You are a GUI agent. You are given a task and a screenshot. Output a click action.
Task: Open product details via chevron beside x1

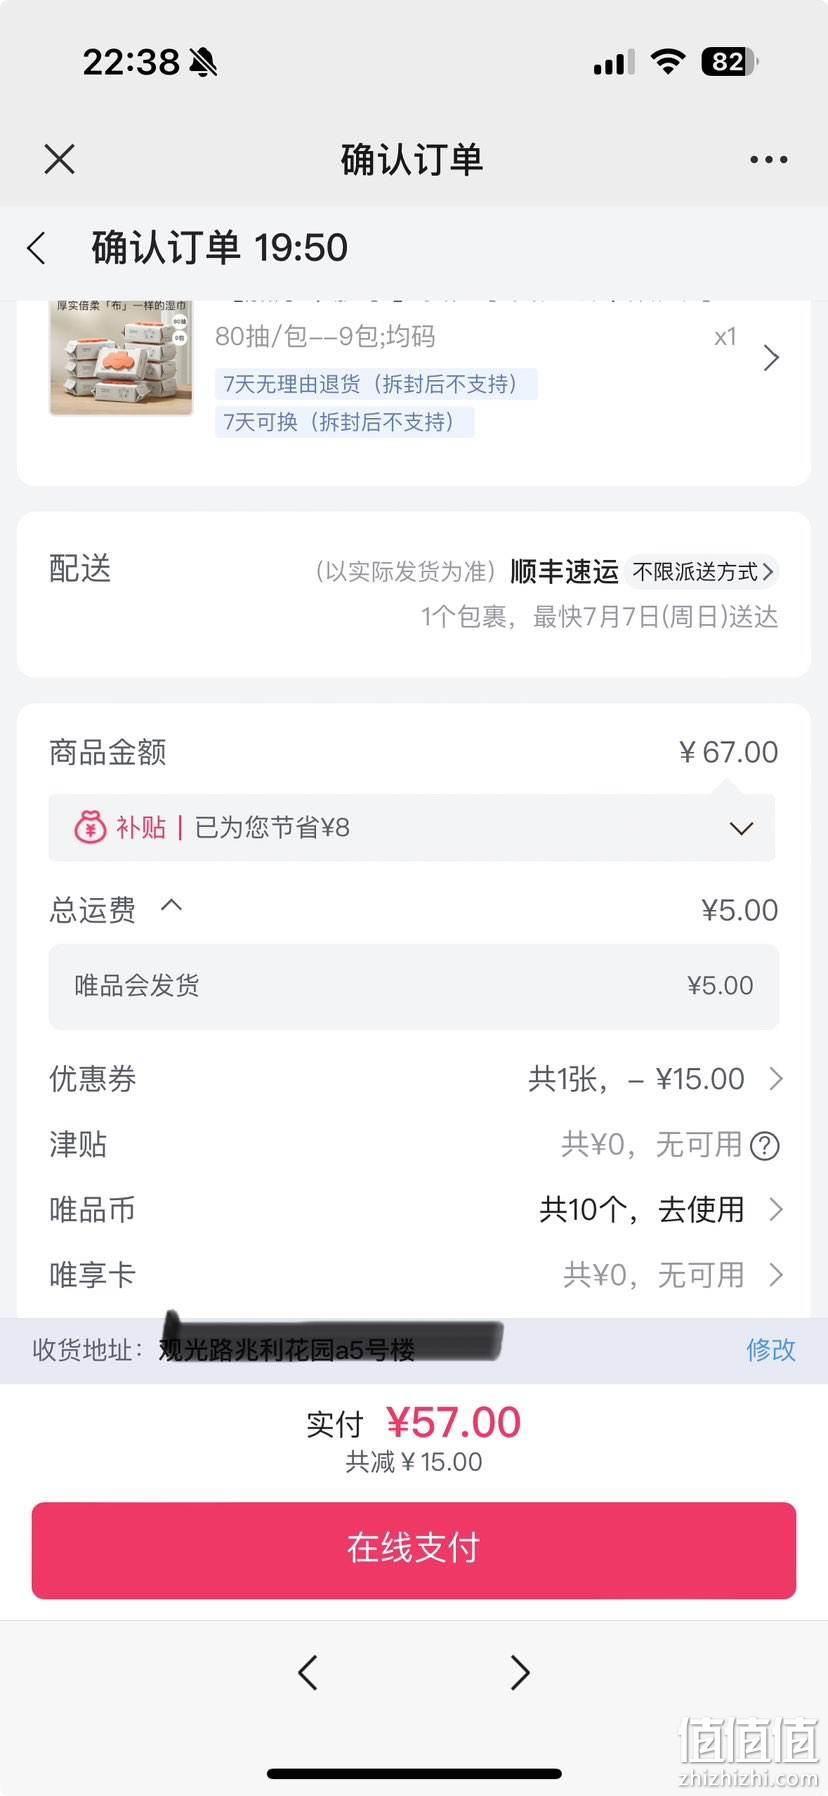click(x=771, y=358)
